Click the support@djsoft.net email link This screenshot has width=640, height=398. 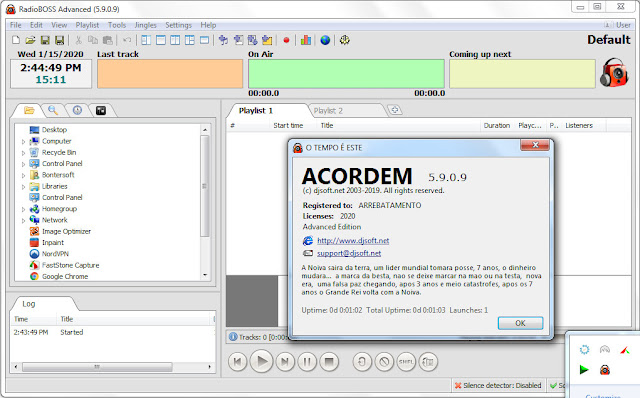coord(349,253)
